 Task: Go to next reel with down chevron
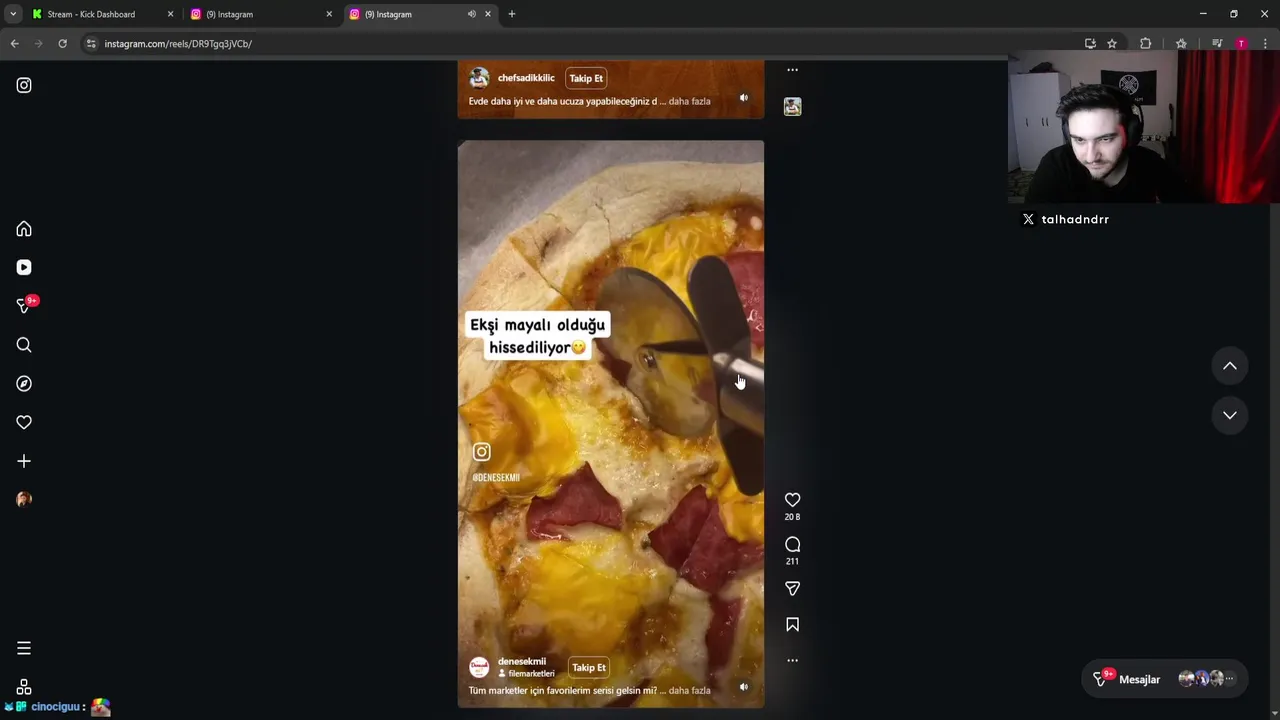pos(1230,415)
